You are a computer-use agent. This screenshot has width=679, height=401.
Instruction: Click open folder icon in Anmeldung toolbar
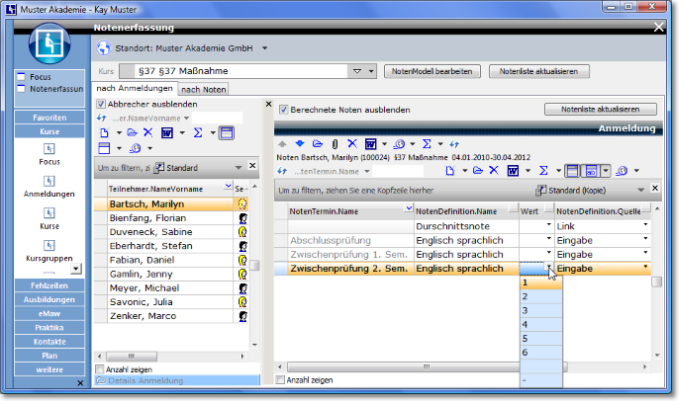click(317, 144)
